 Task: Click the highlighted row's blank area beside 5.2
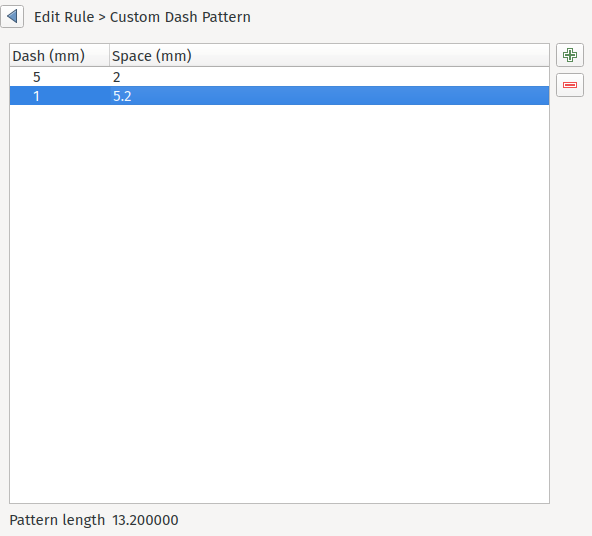[340, 96]
